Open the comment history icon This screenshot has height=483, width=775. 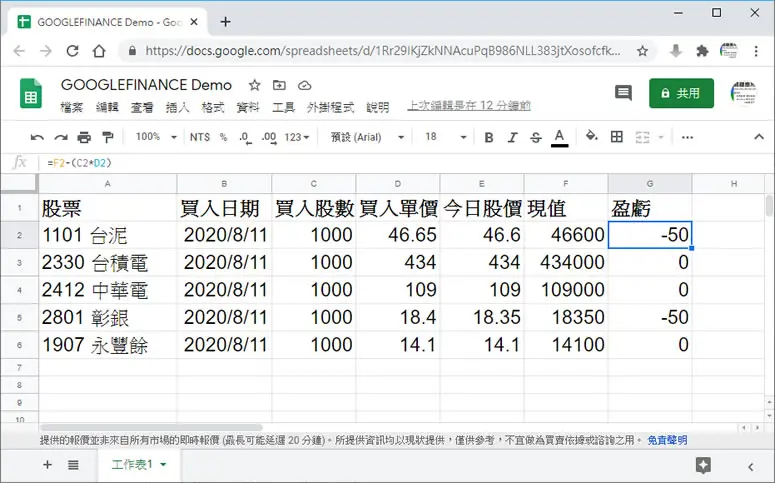pyautogui.click(x=623, y=93)
